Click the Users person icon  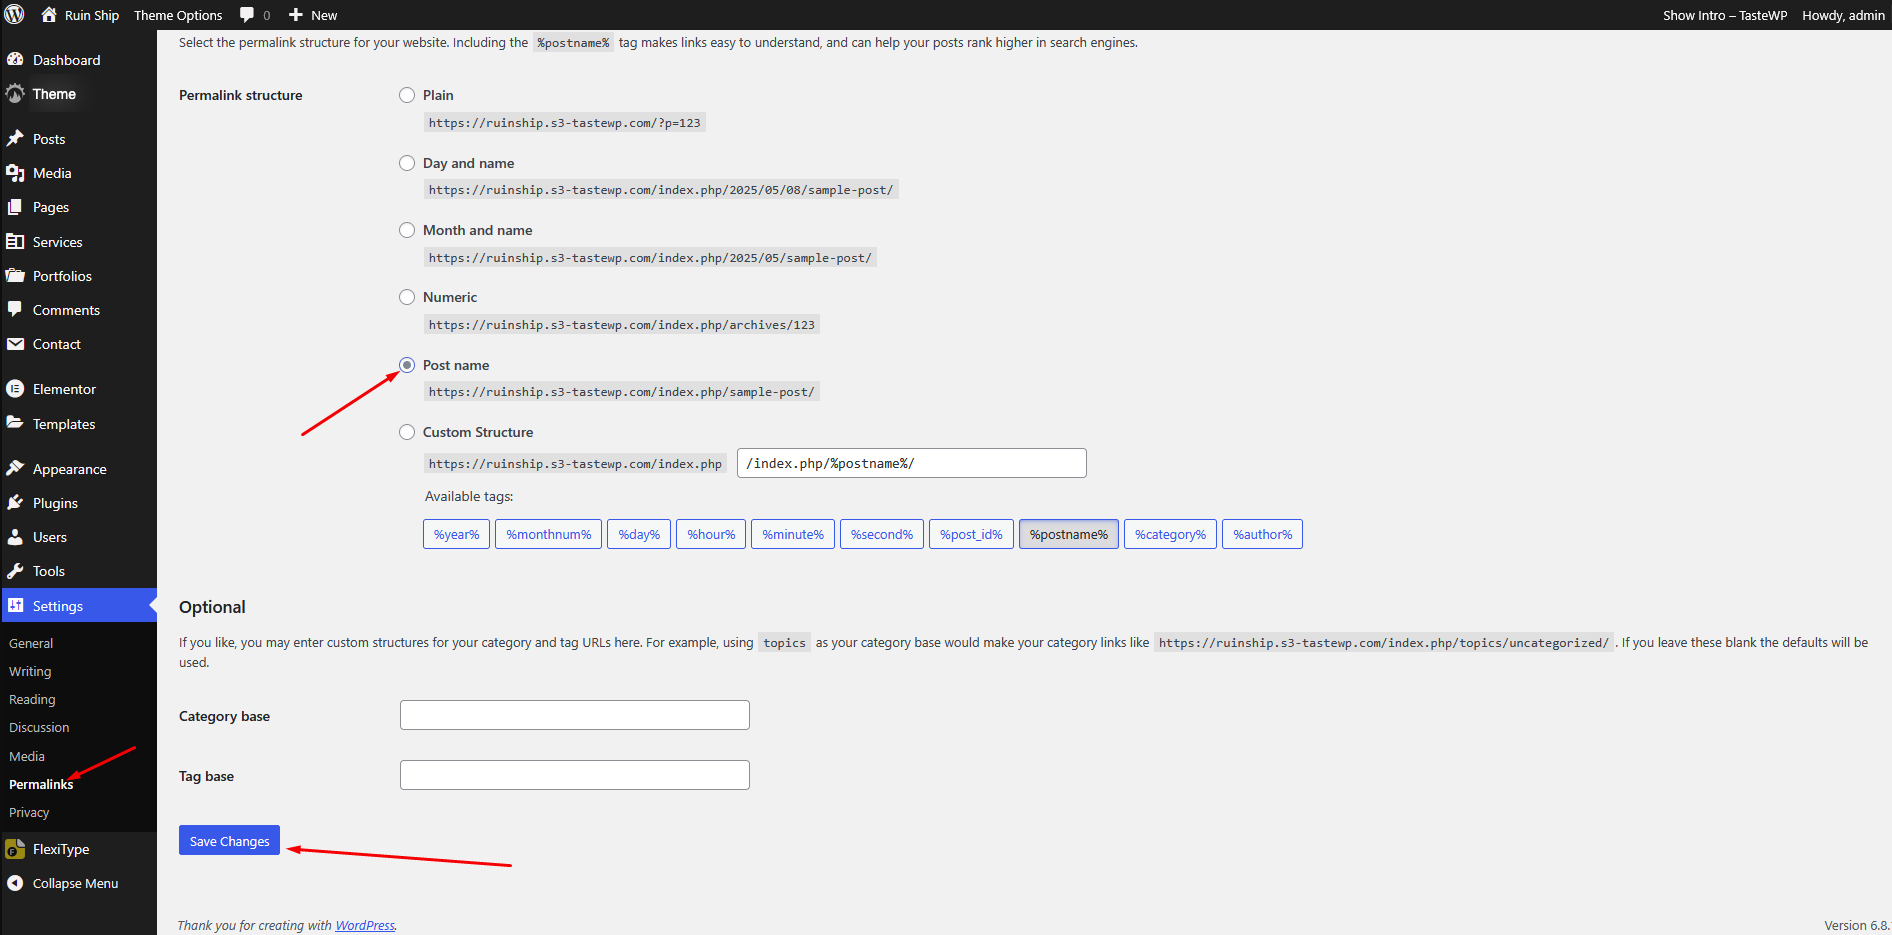click(15, 537)
